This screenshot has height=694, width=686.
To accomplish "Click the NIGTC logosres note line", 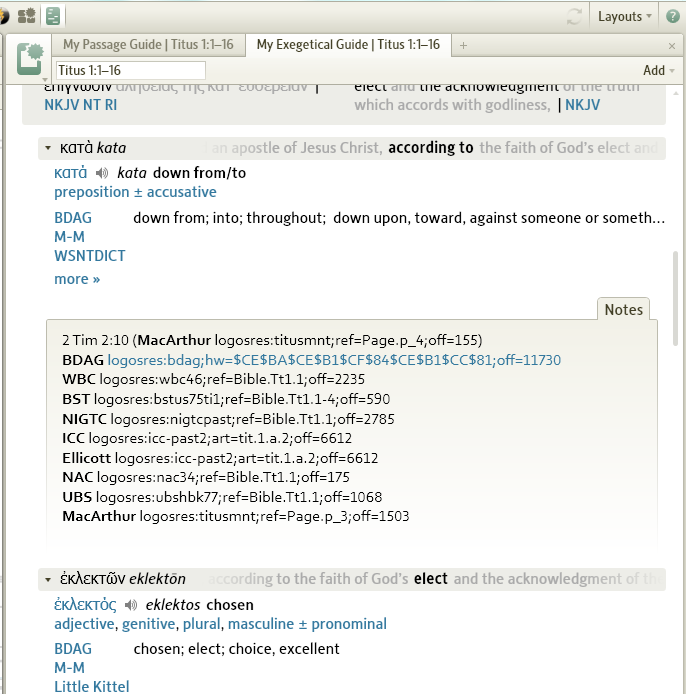I will [x=228, y=419].
